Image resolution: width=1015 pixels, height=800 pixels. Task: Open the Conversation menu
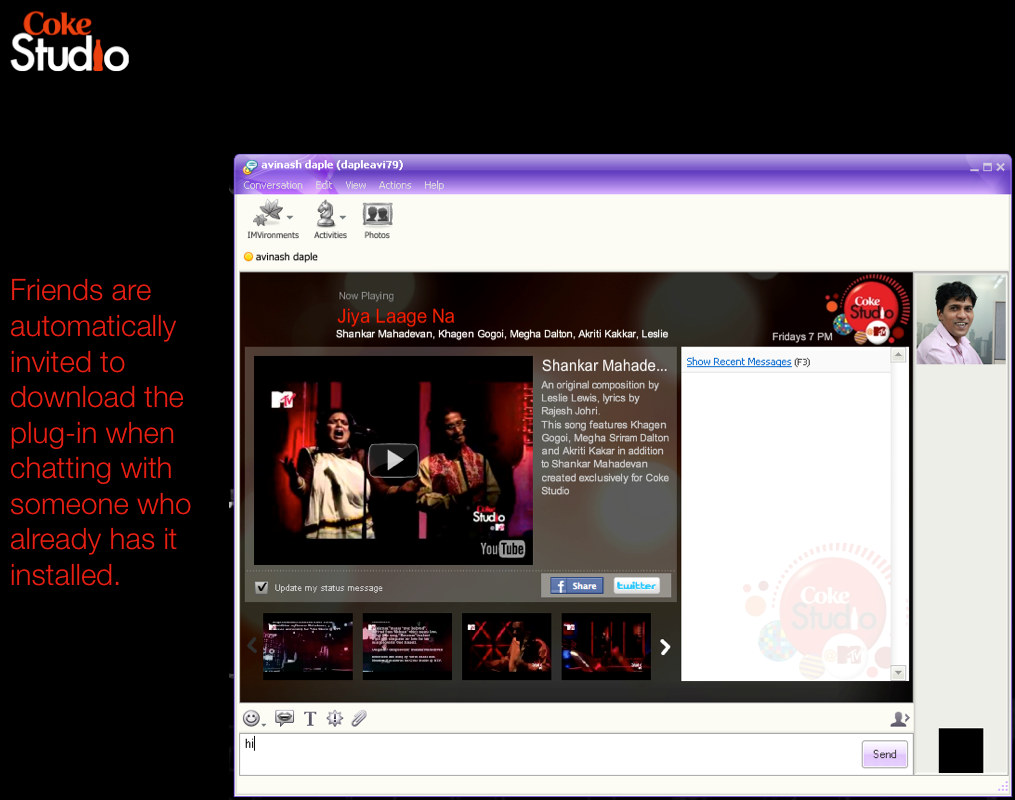(x=273, y=185)
